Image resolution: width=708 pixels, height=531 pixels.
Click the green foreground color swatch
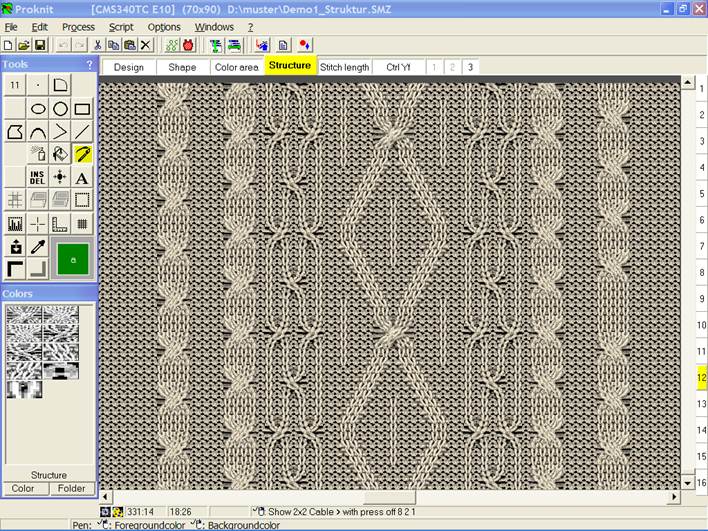(x=72, y=257)
